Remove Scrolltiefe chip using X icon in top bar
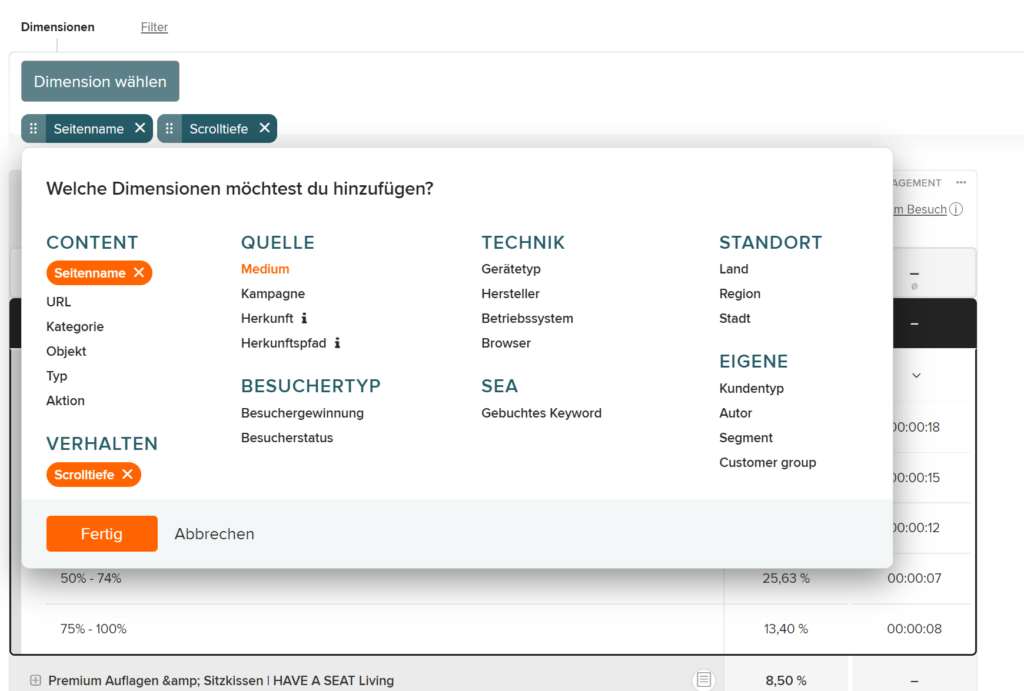 [264, 128]
